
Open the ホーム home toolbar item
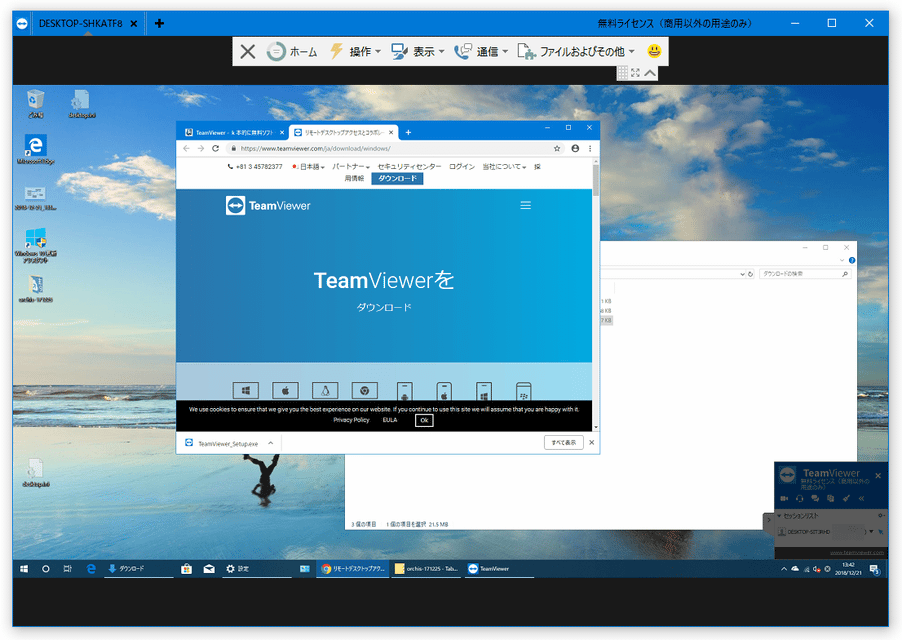[x=292, y=52]
